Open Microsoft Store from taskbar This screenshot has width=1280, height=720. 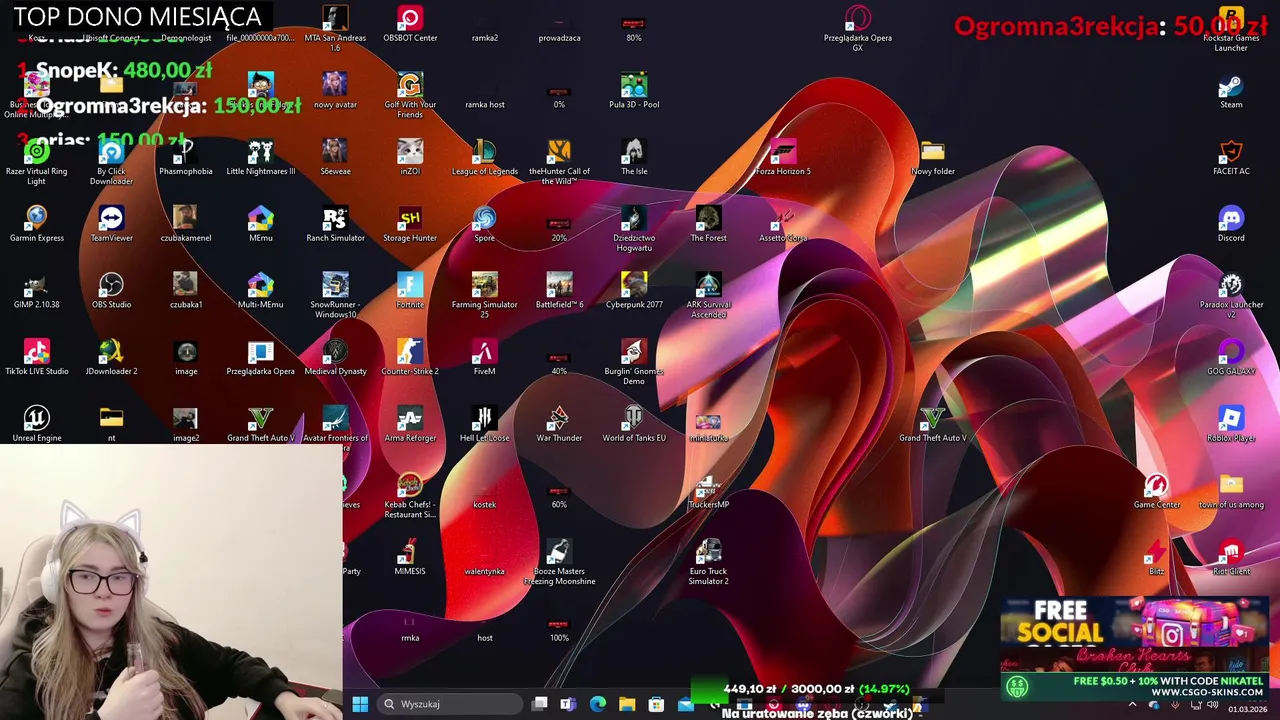point(656,704)
